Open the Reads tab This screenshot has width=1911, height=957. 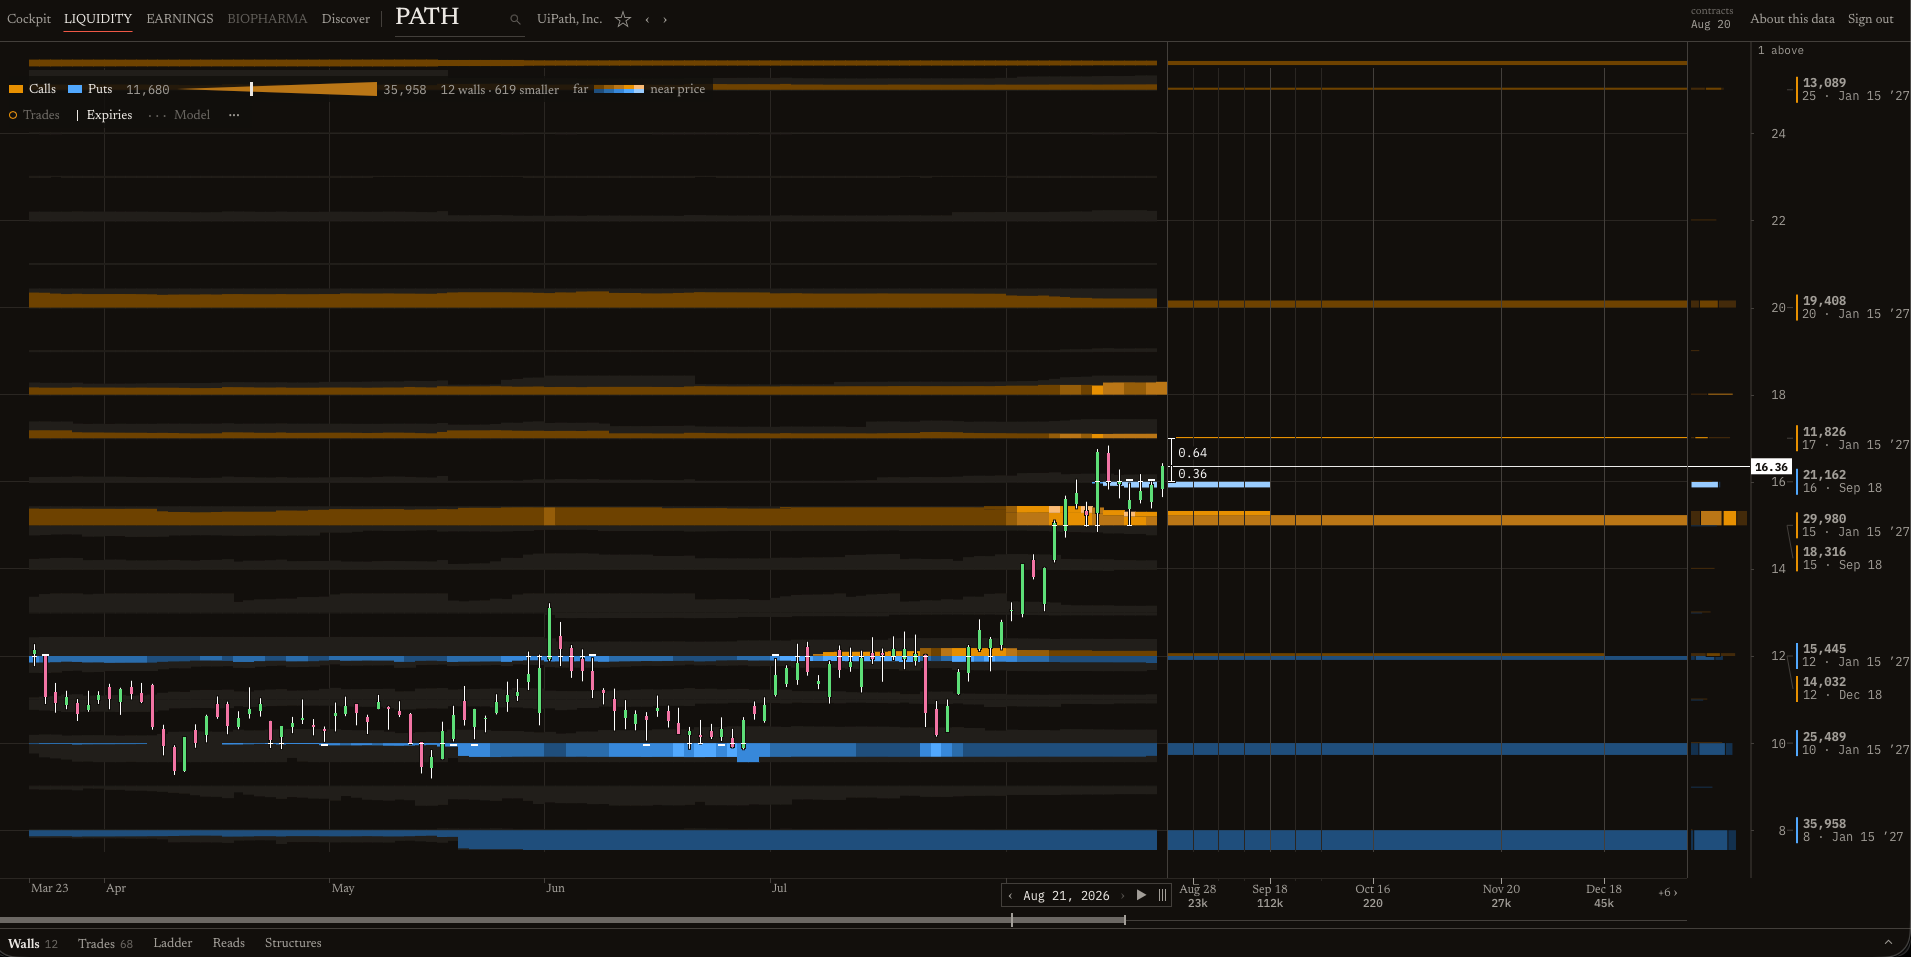click(229, 943)
